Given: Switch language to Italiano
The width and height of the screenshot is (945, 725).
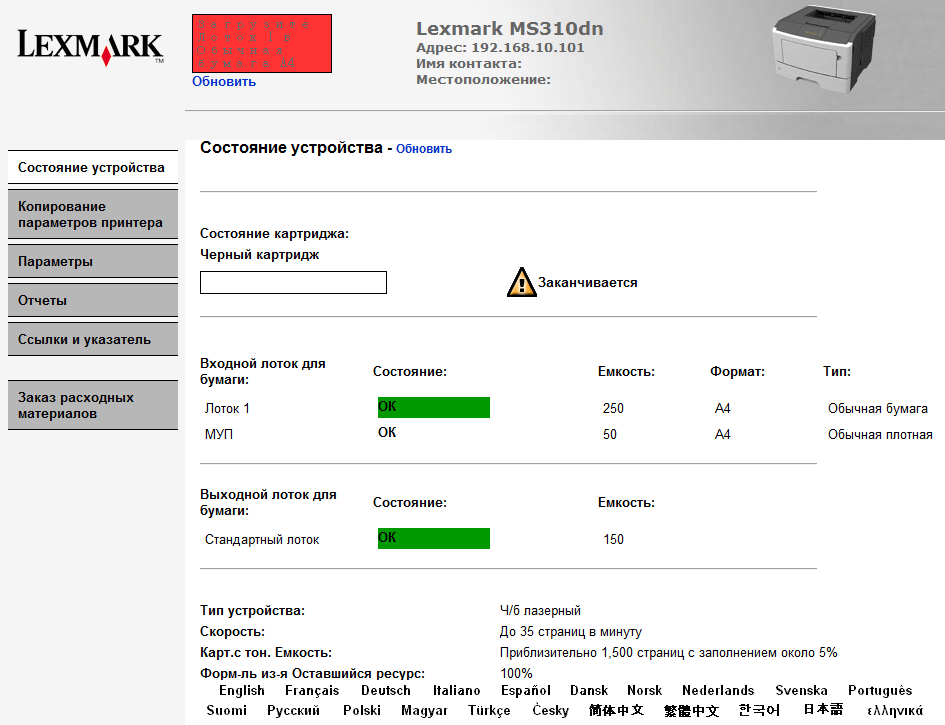Looking at the screenshot, I should click(x=456, y=691).
